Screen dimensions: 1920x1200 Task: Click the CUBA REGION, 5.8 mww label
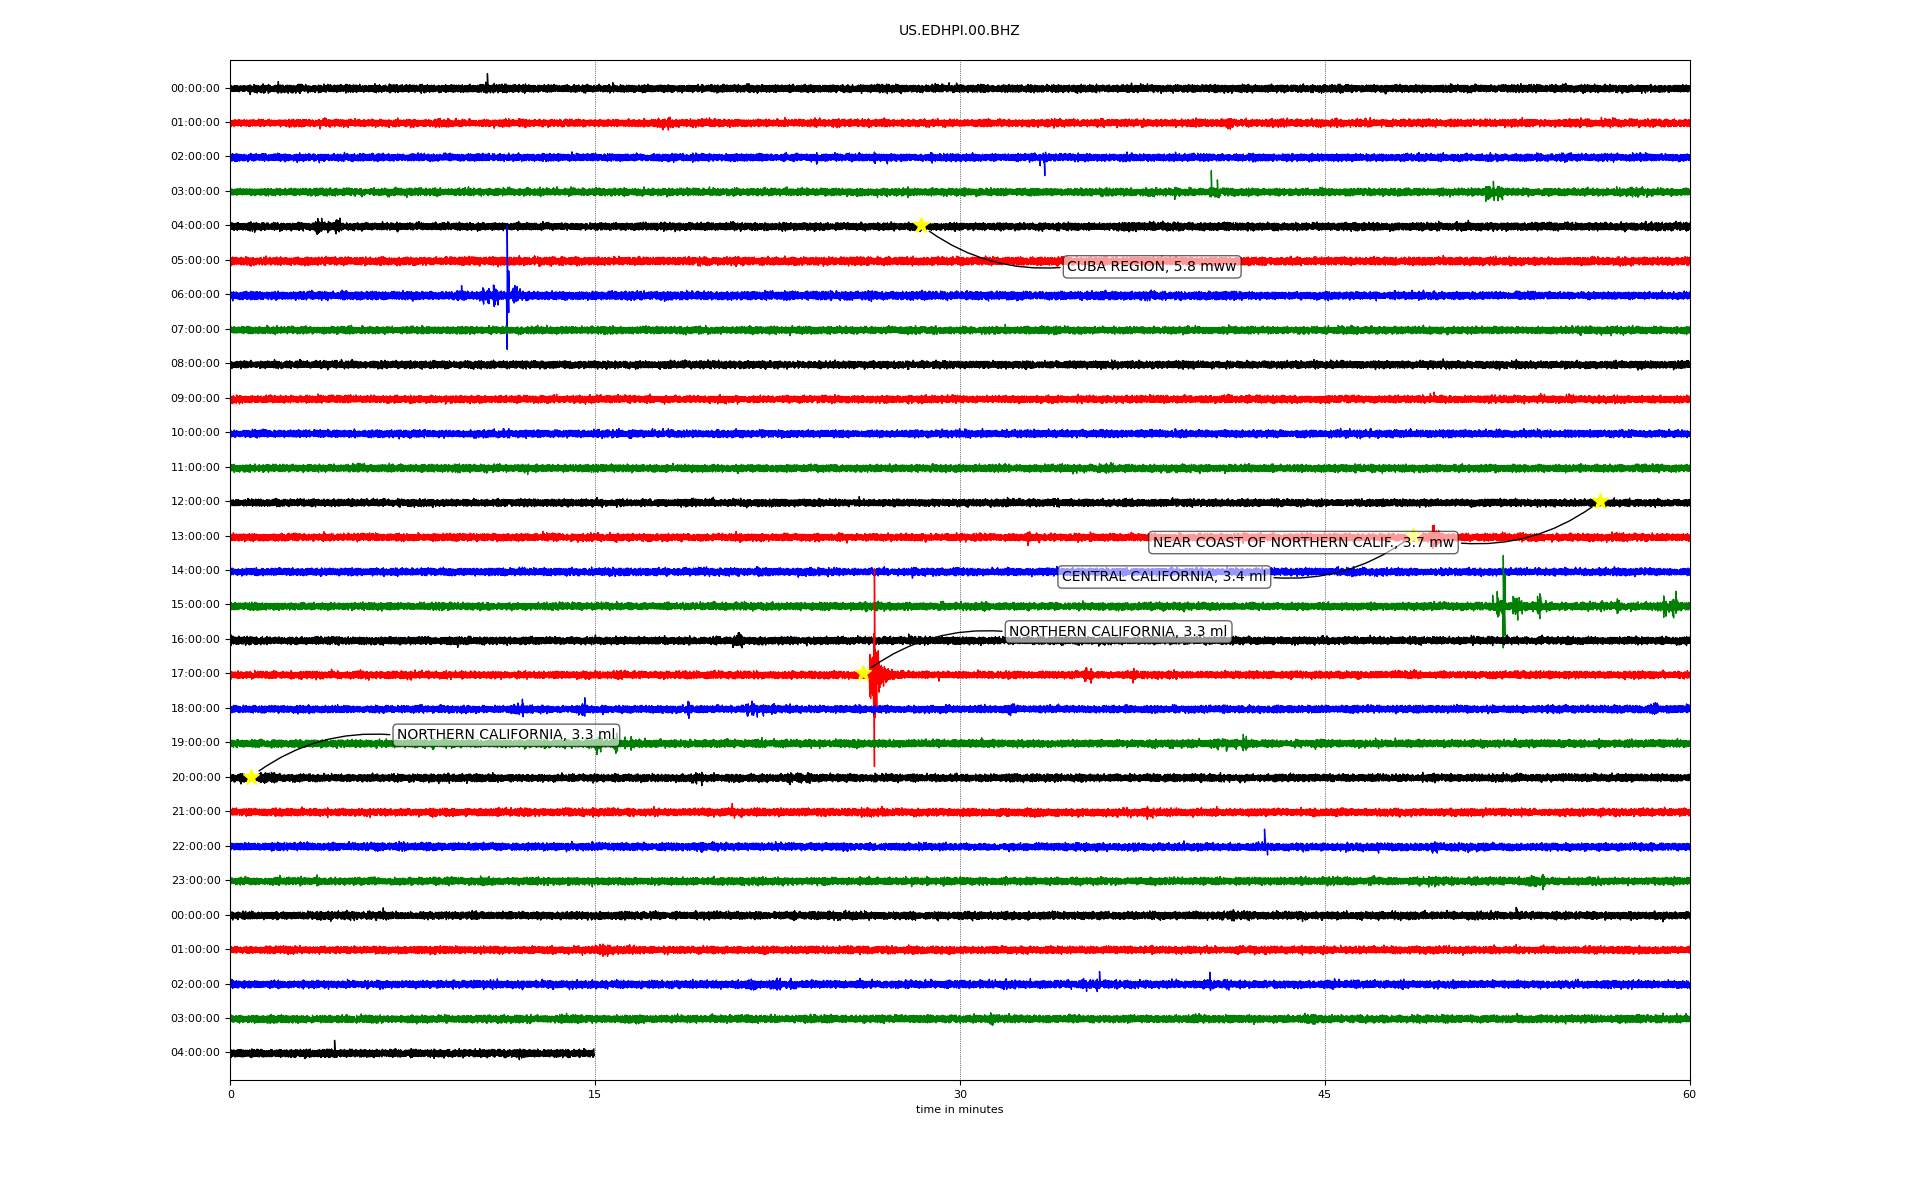point(1151,266)
